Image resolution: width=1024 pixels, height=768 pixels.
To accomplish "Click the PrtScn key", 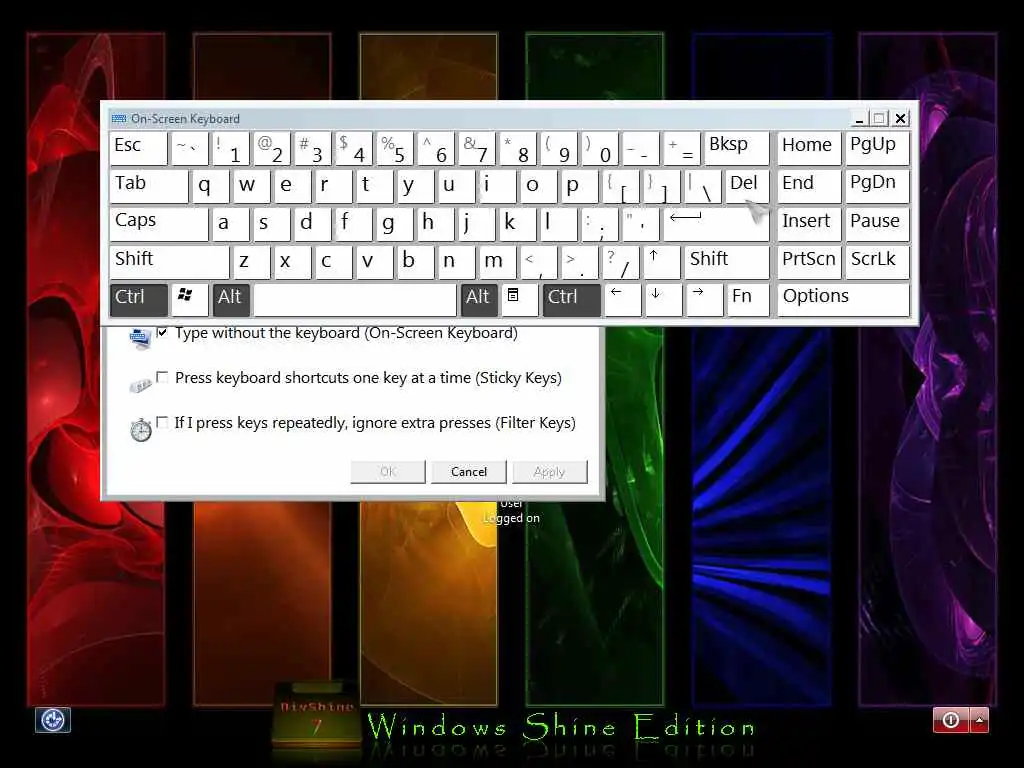I will tap(809, 262).
